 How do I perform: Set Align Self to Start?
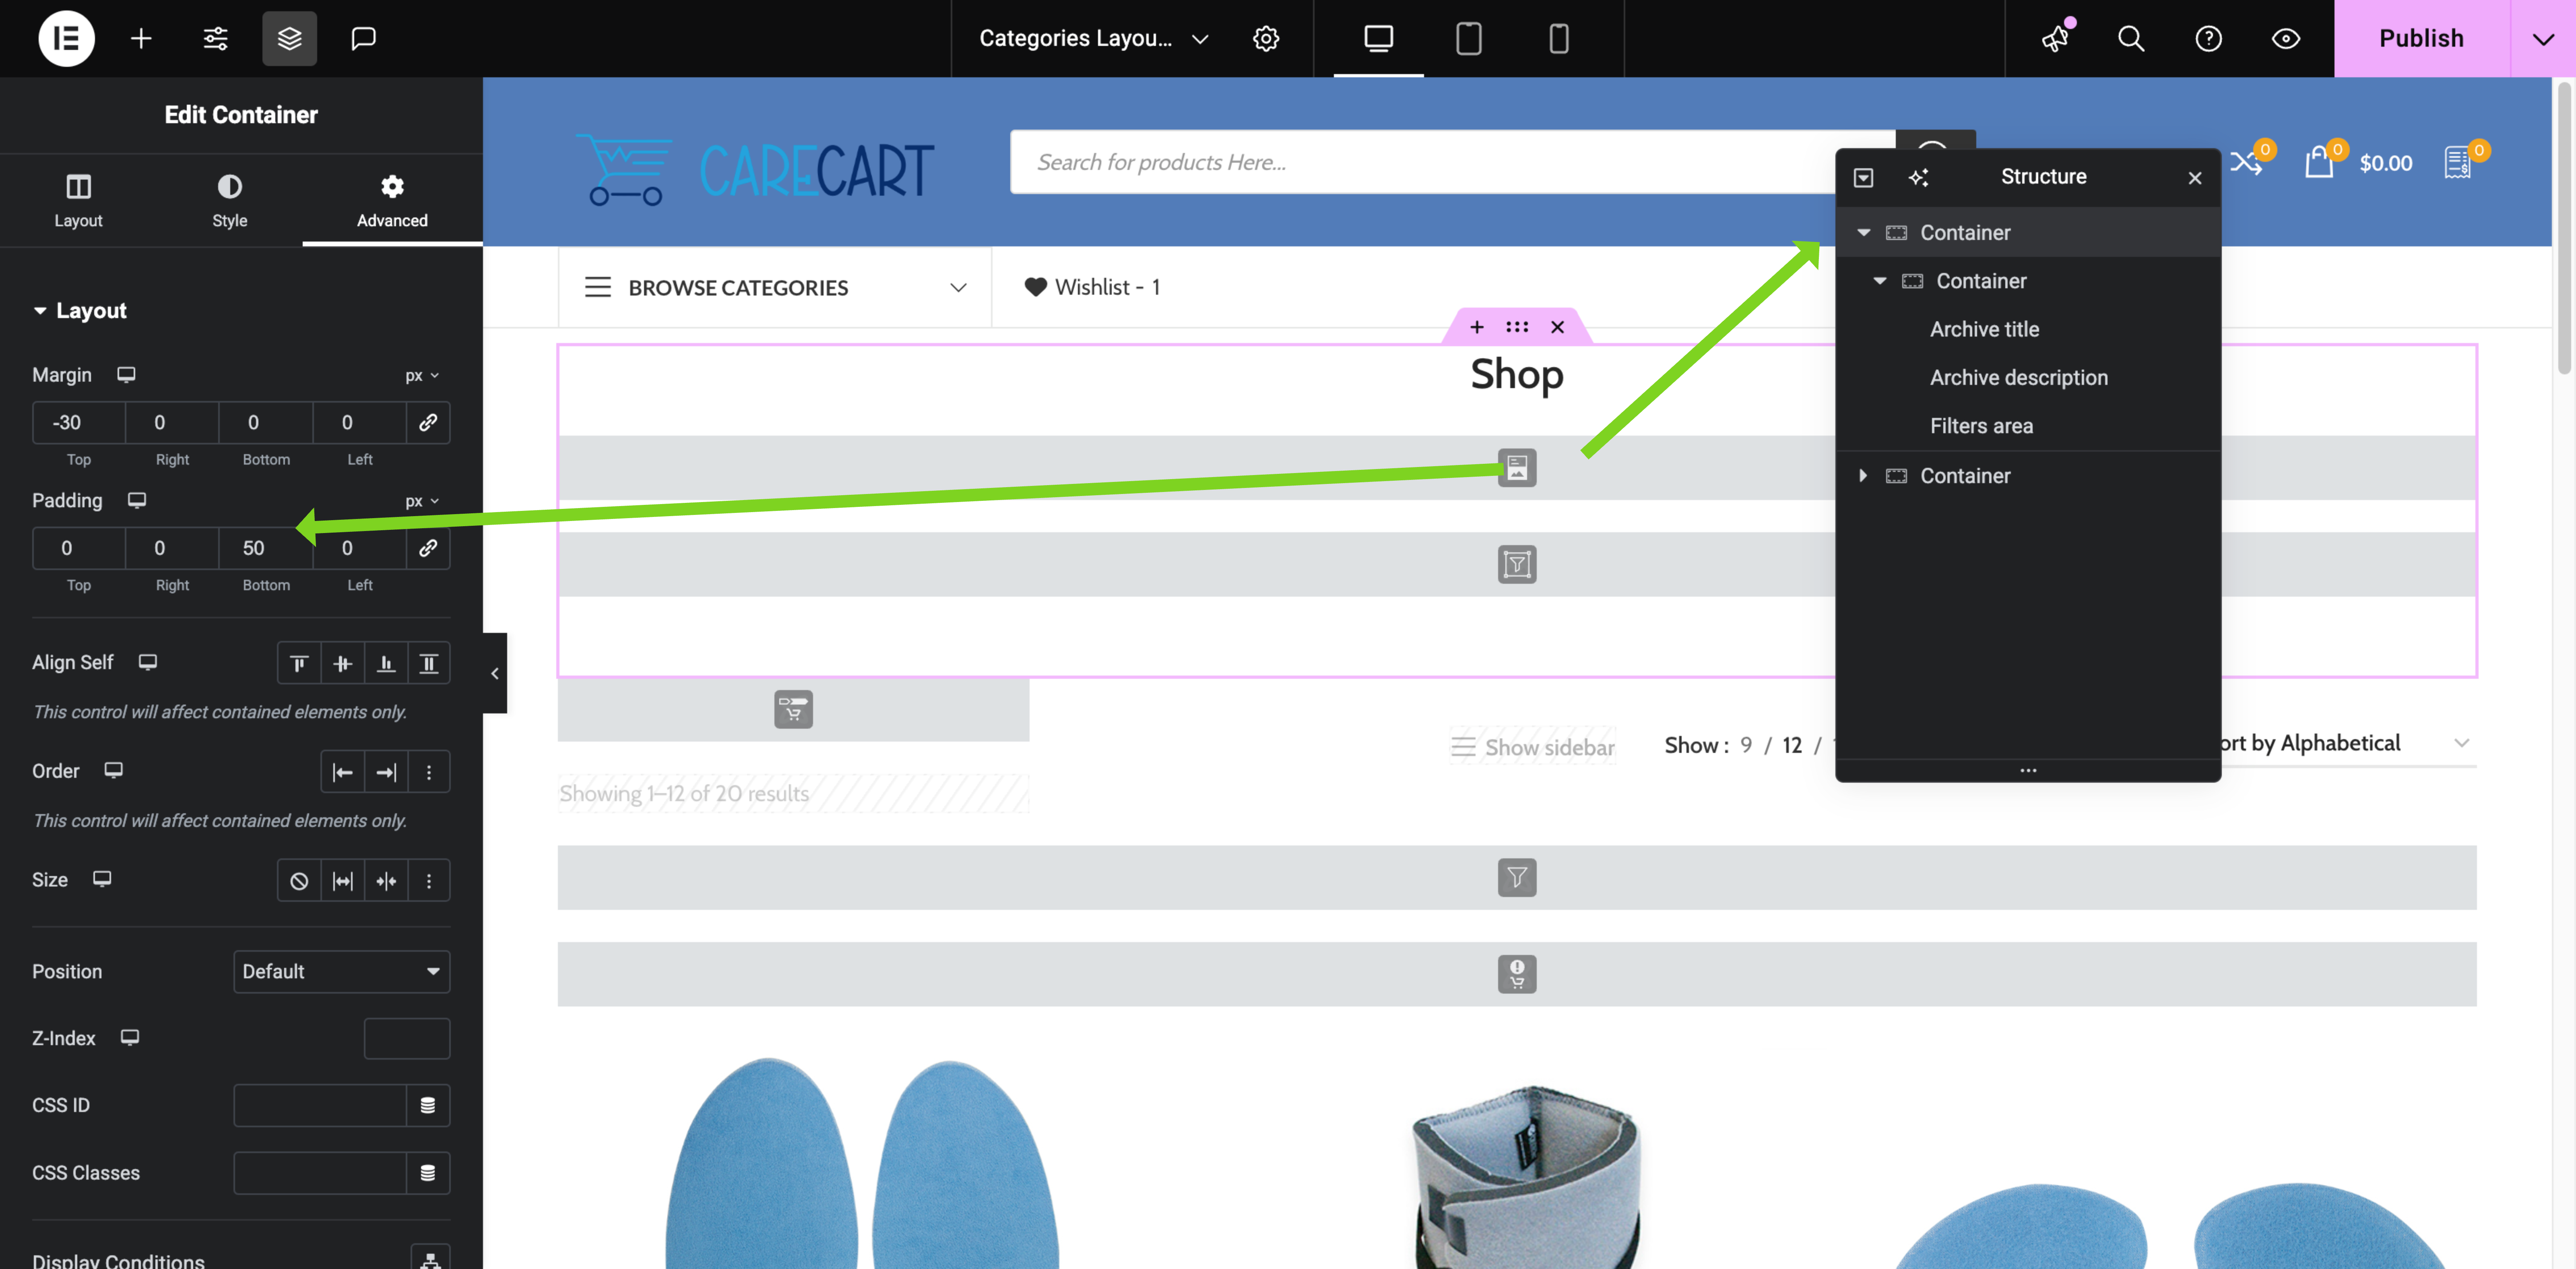[x=299, y=663]
